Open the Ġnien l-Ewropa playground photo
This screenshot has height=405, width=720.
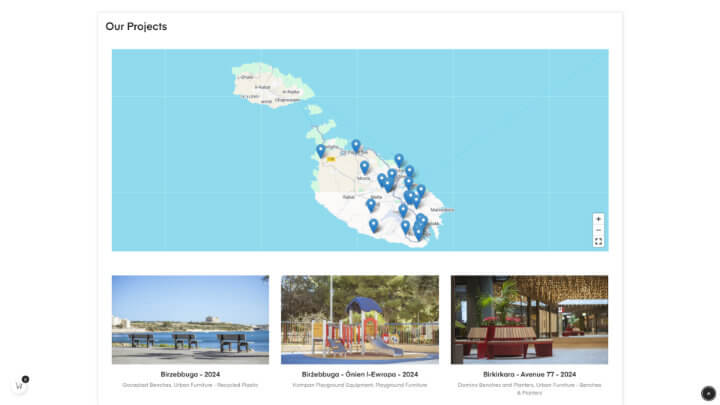[x=359, y=319]
